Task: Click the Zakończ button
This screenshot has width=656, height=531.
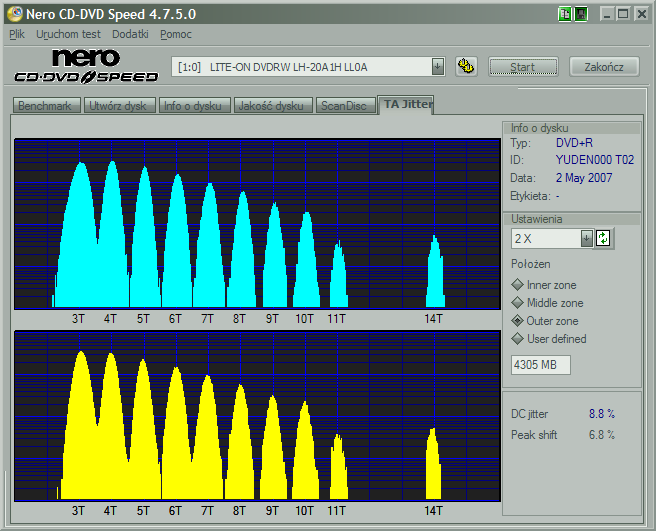Action: (604, 67)
